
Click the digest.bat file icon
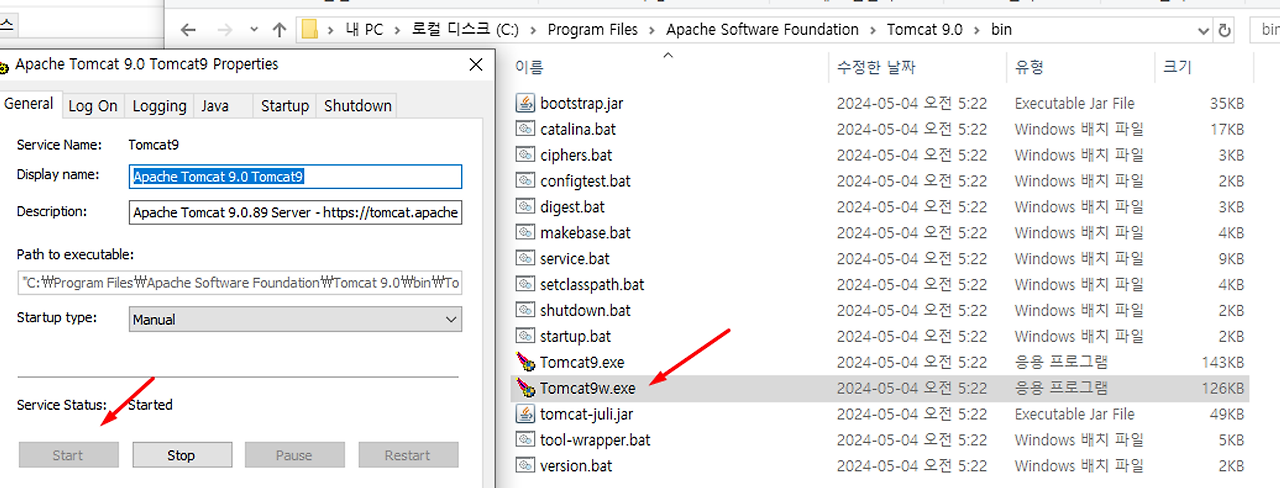pos(526,207)
